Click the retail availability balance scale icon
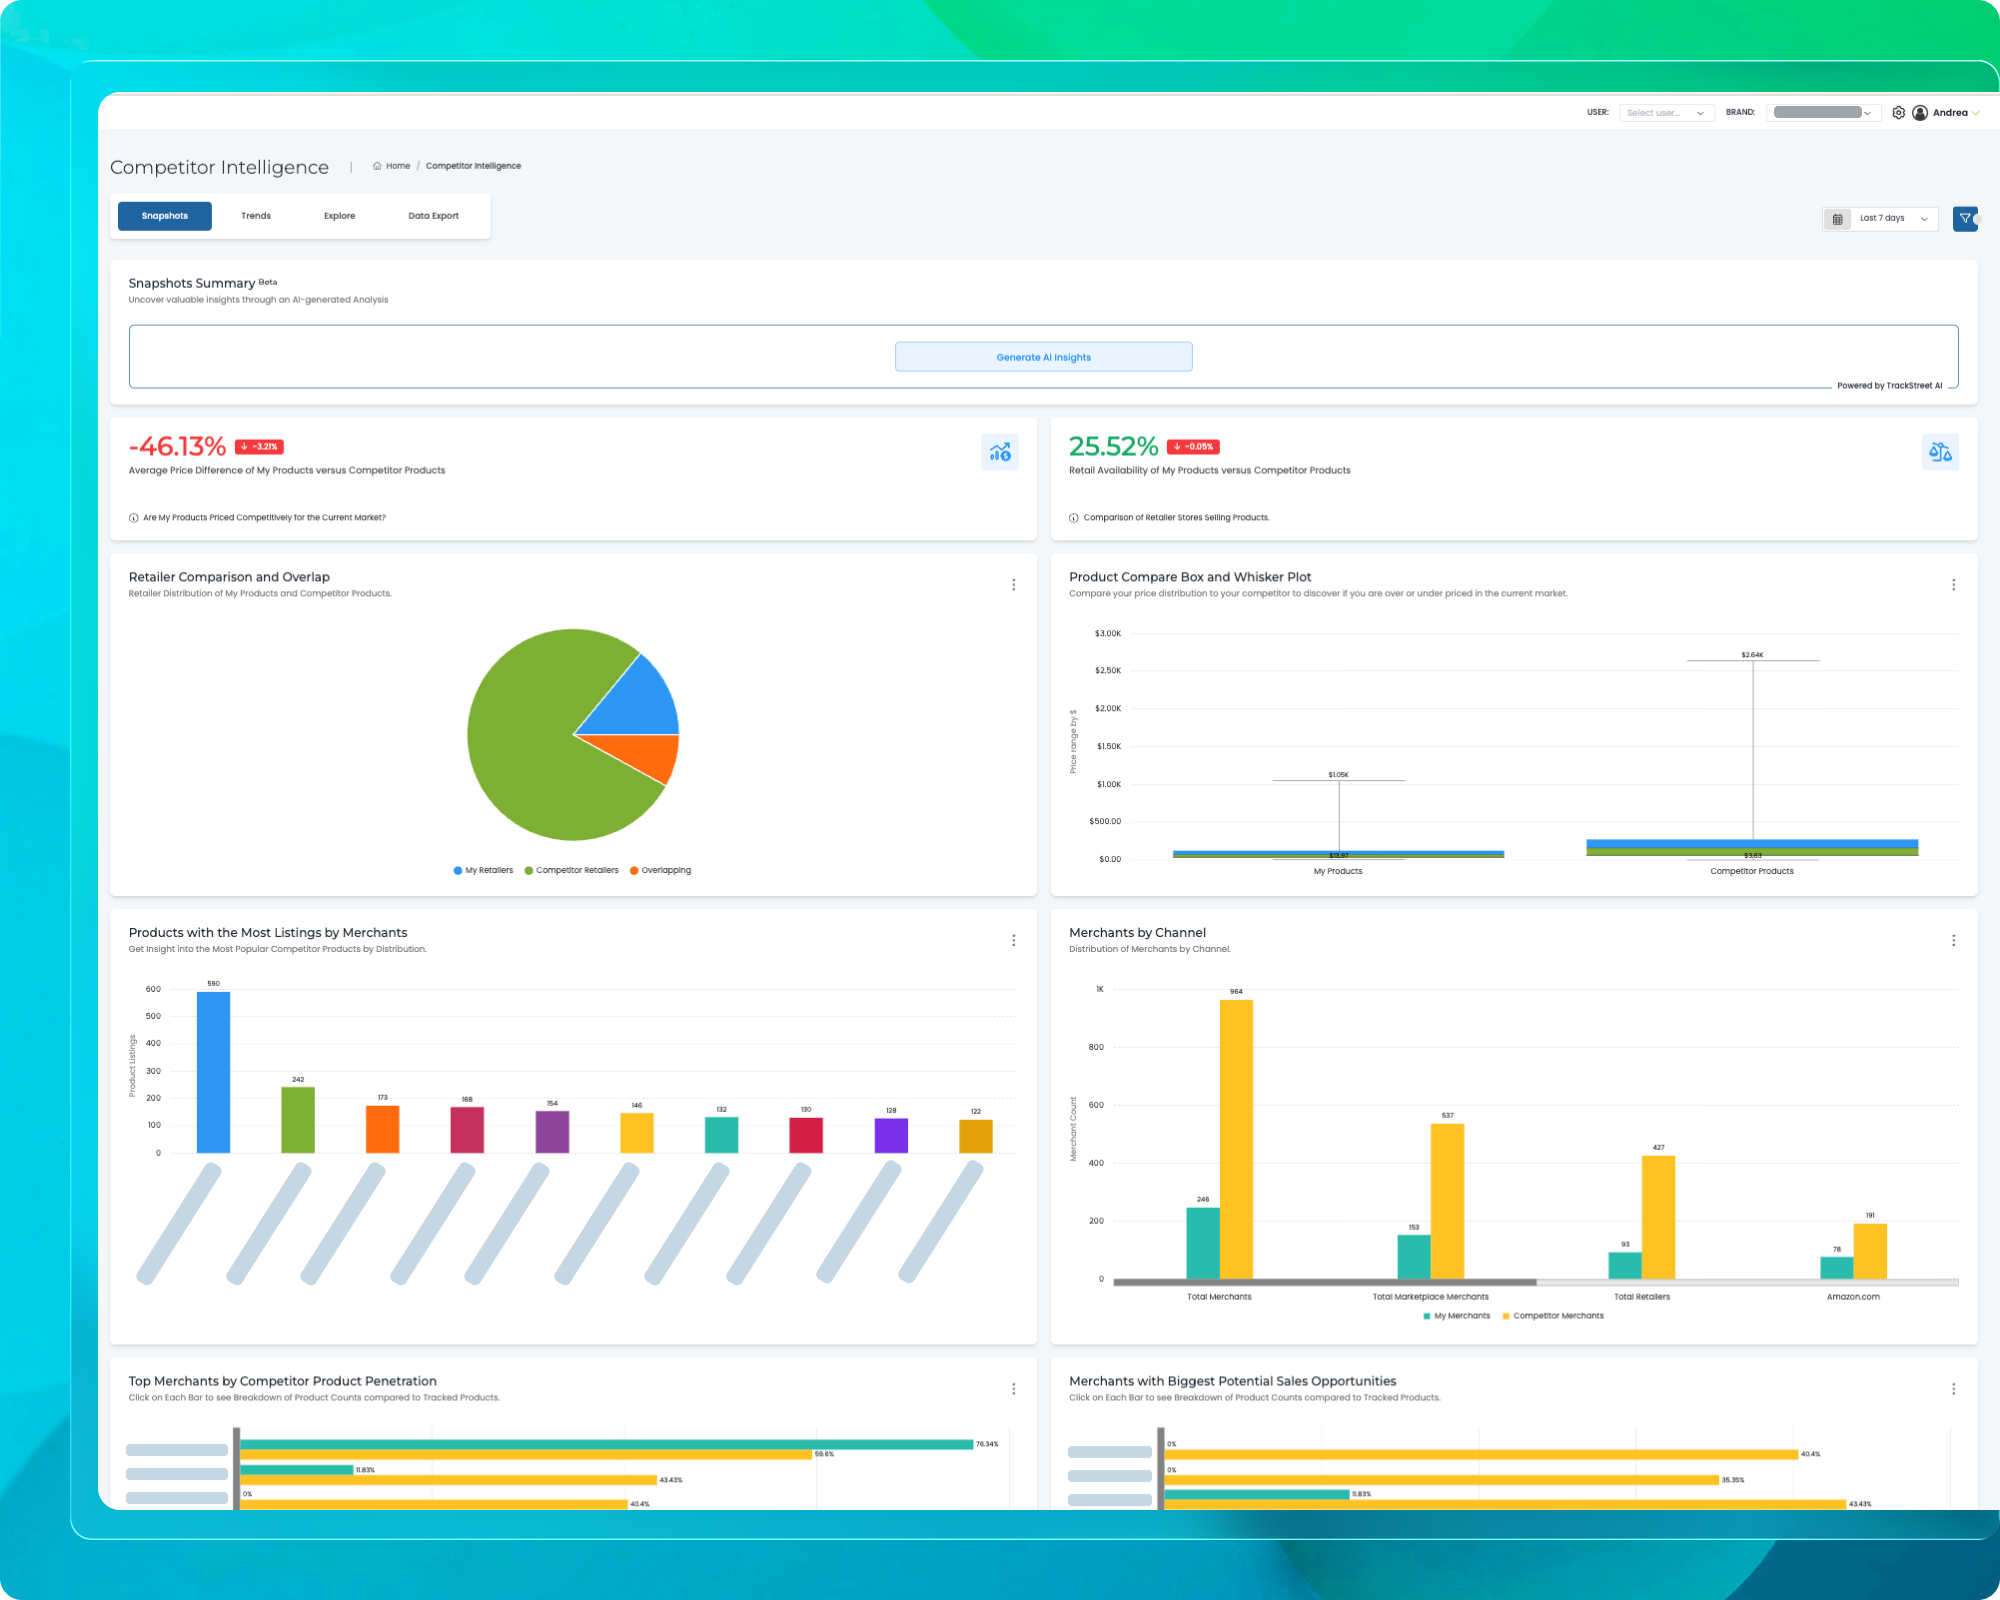Viewport: 2000px width, 1600px height. tap(1940, 452)
